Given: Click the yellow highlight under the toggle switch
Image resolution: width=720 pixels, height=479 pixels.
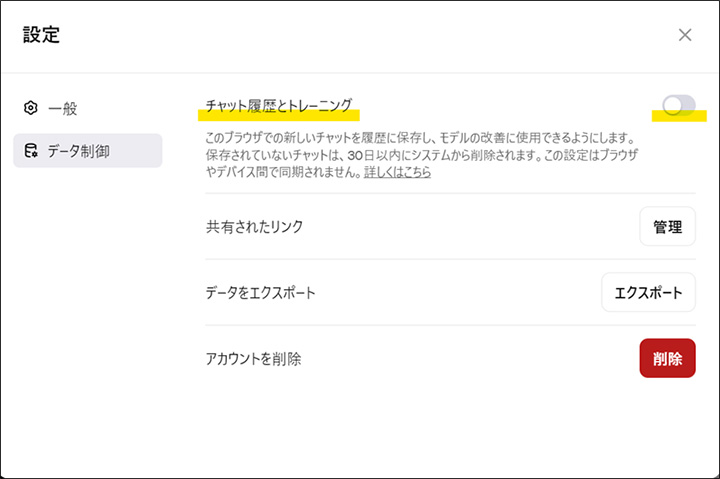Looking at the screenshot, I should pos(679,116).
